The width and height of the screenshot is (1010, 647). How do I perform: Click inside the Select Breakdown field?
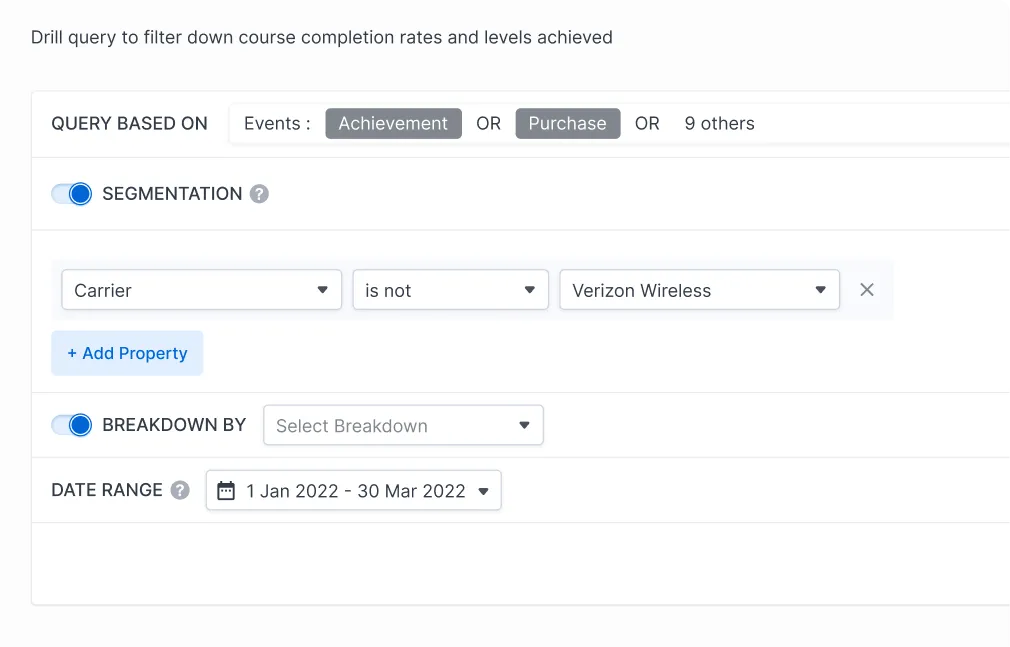(x=380, y=425)
